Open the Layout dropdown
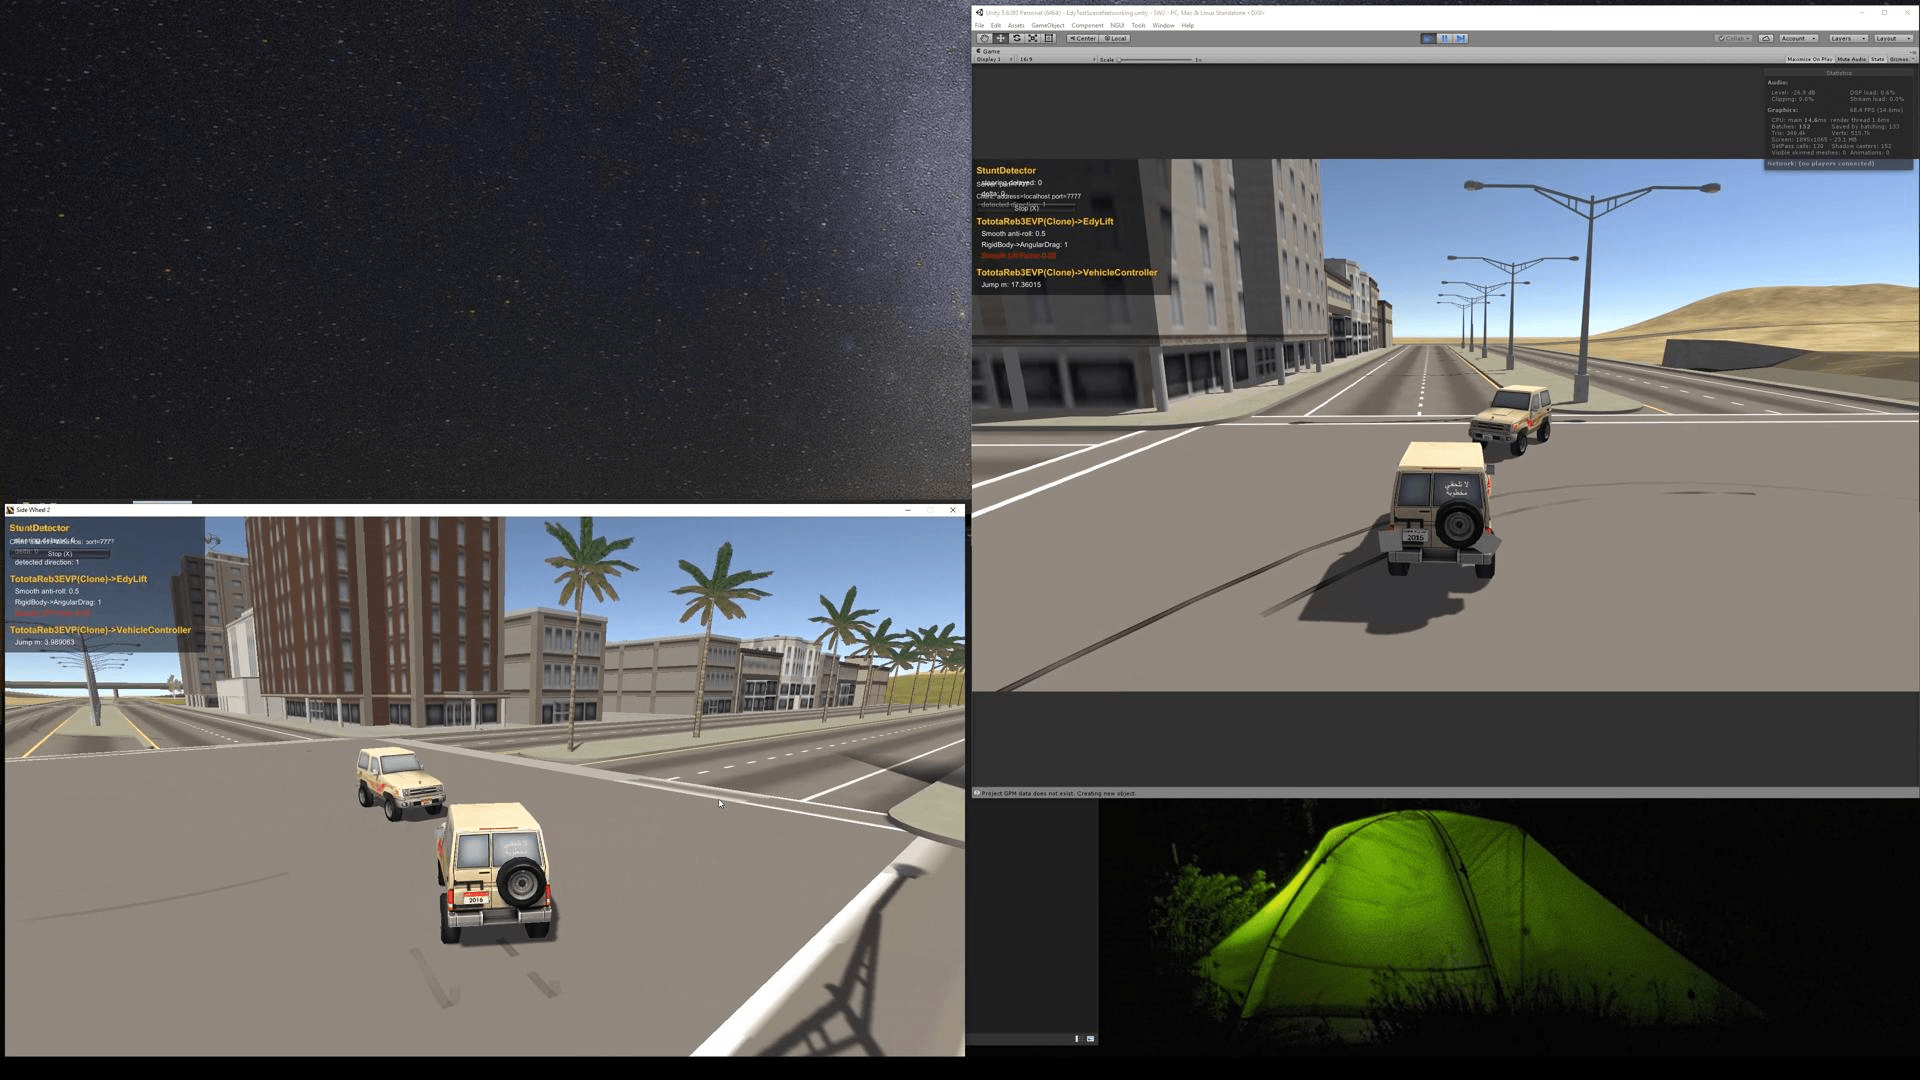The width and height of the screenshot is (1920, 1080). [1892, 38]
